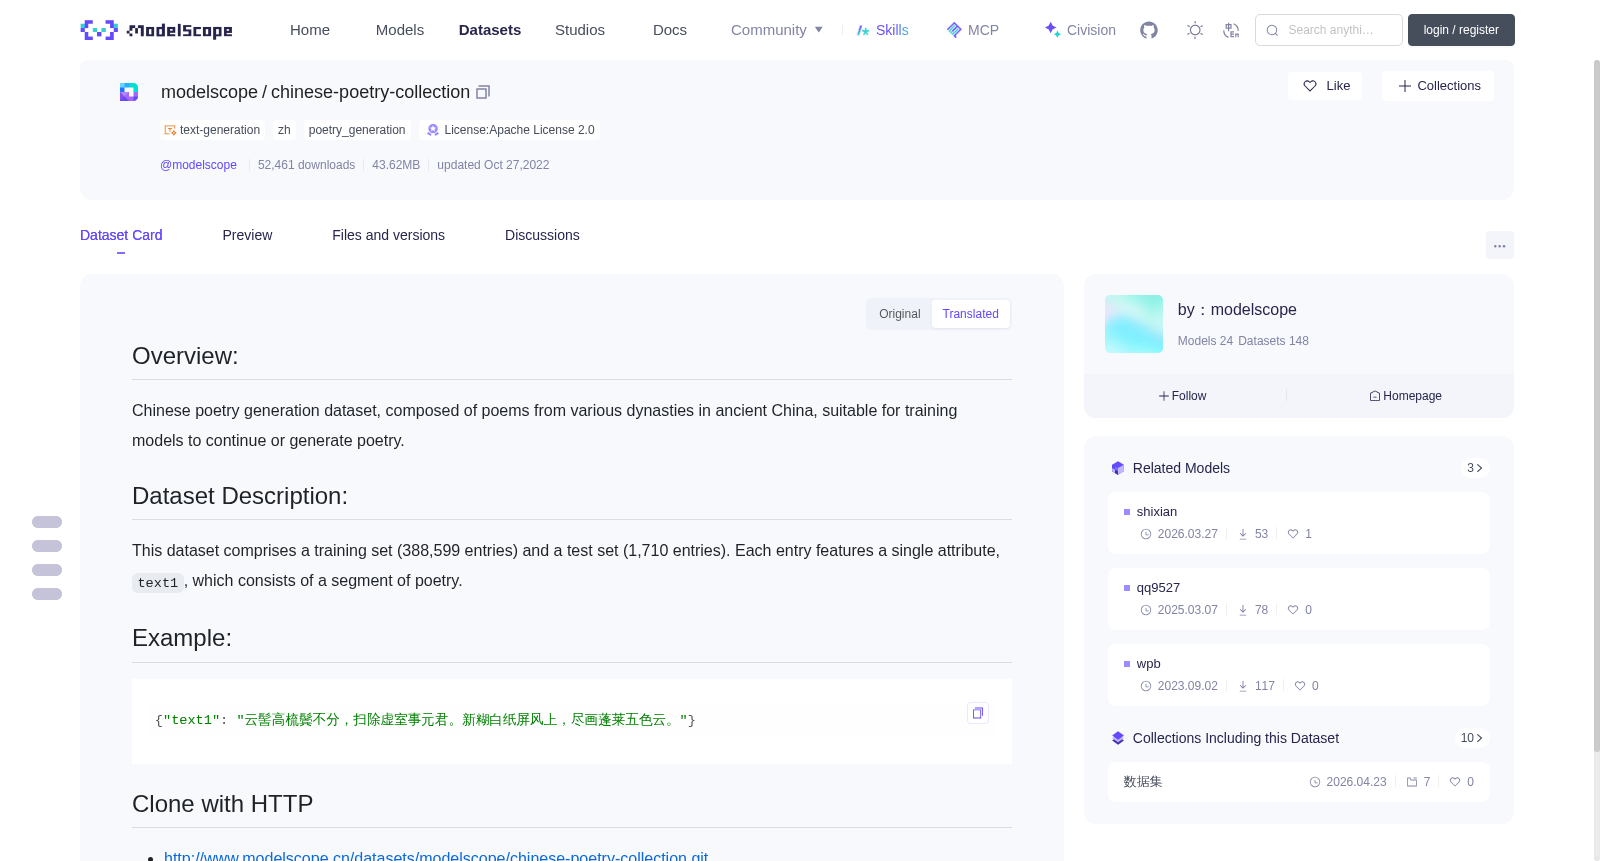The image size is (1600, 861).
Task: Click the login / register button
Action: [x=1461, y=30]
